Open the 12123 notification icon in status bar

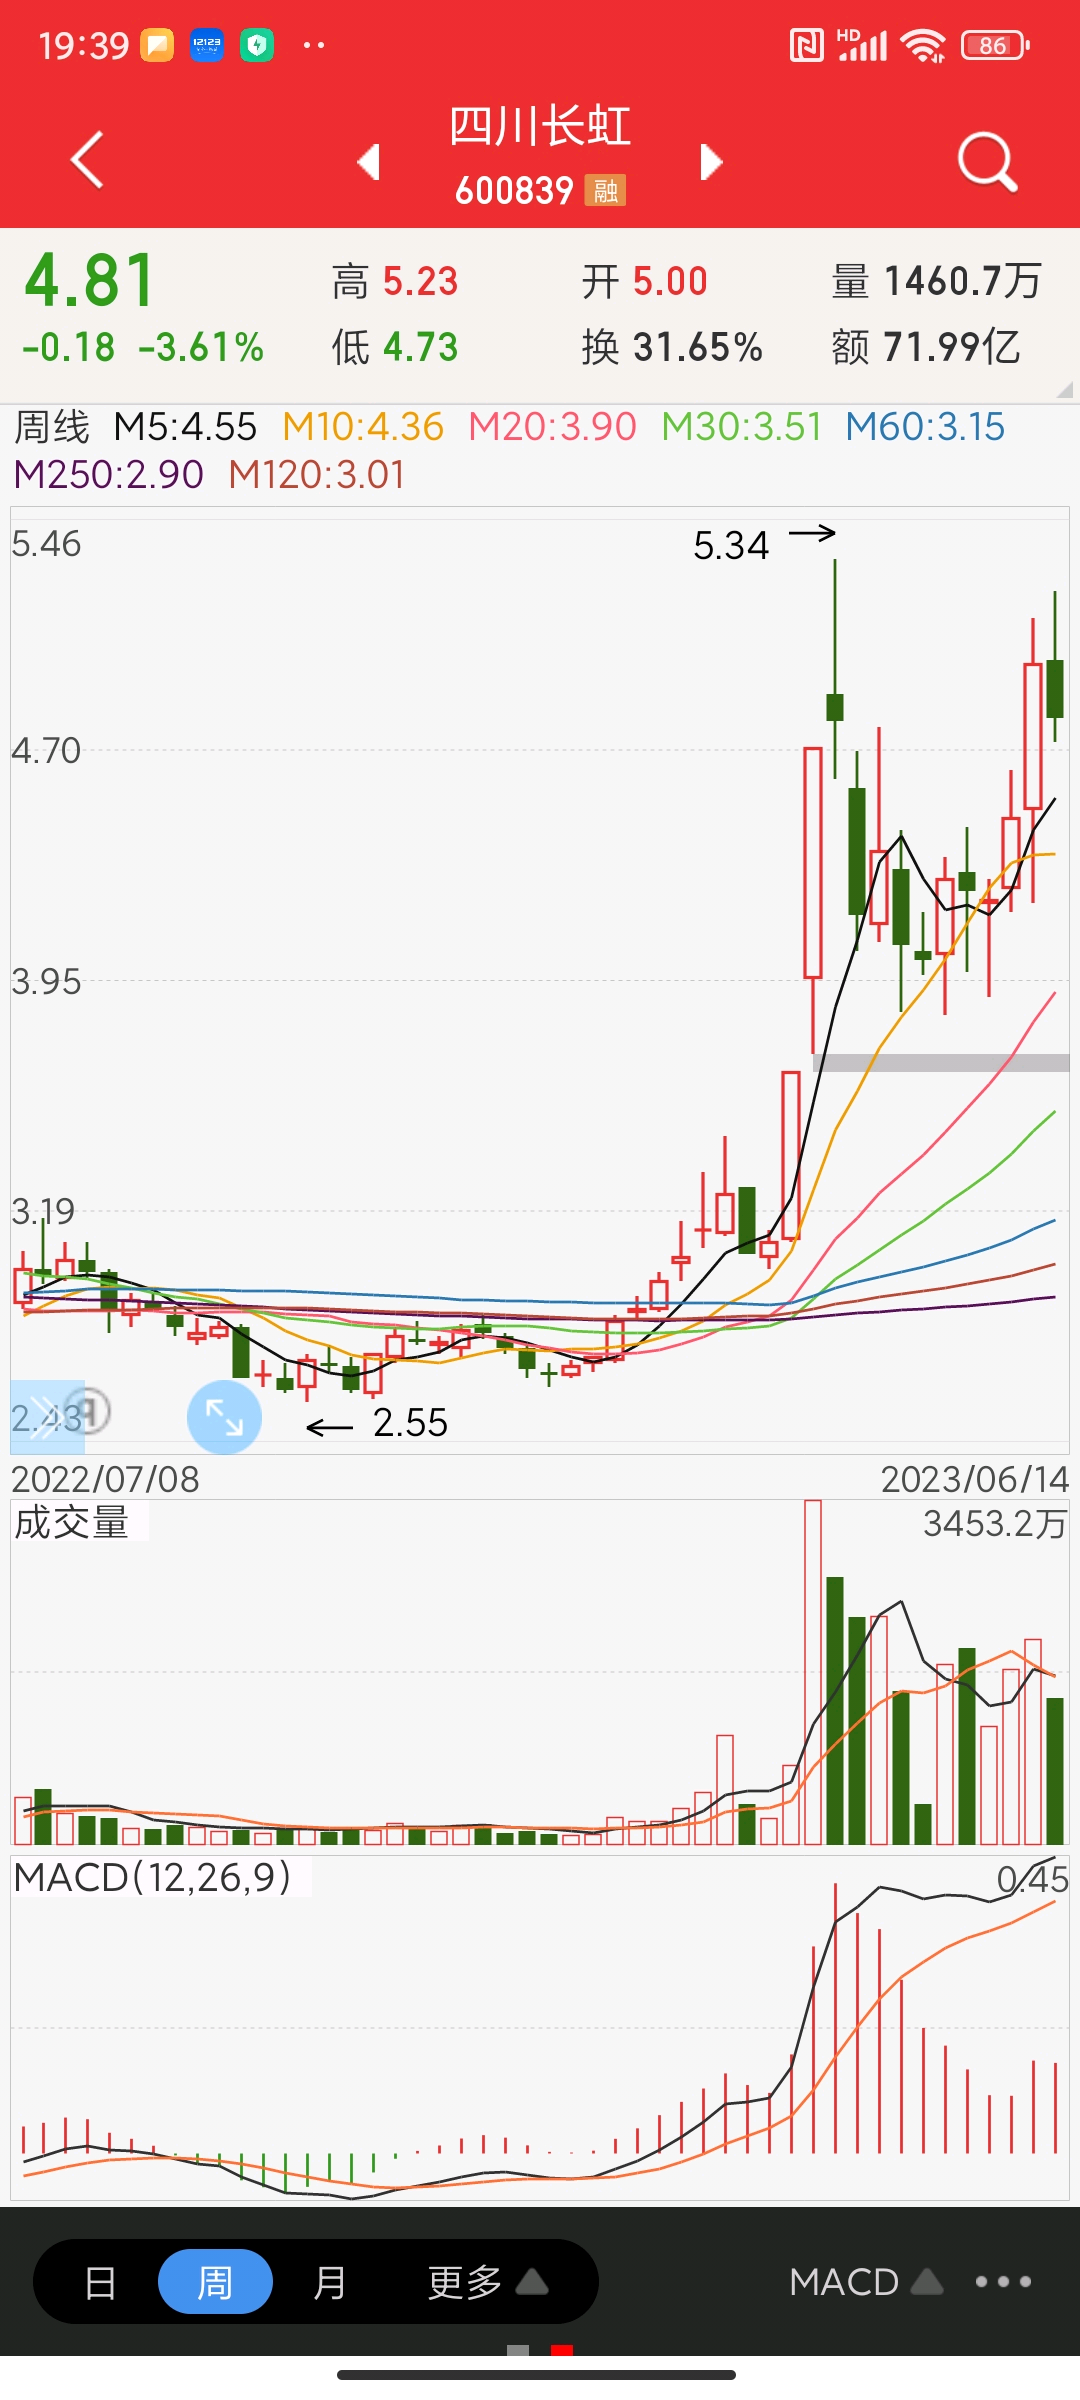coord(207,45)
